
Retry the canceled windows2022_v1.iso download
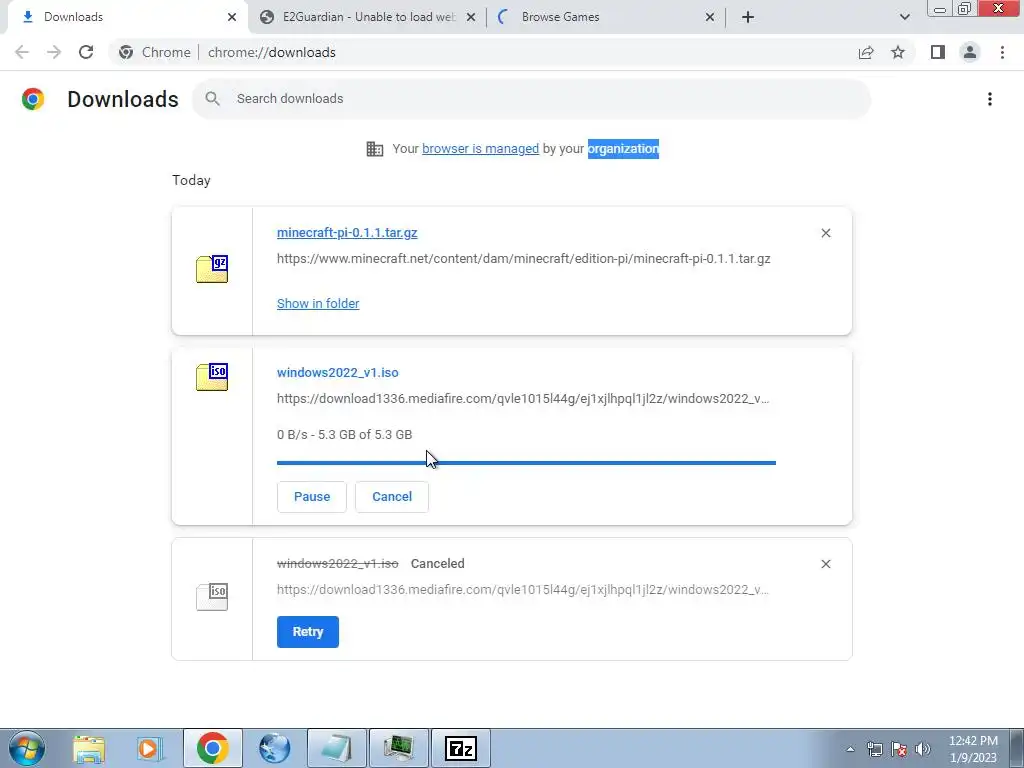point(308,632)
